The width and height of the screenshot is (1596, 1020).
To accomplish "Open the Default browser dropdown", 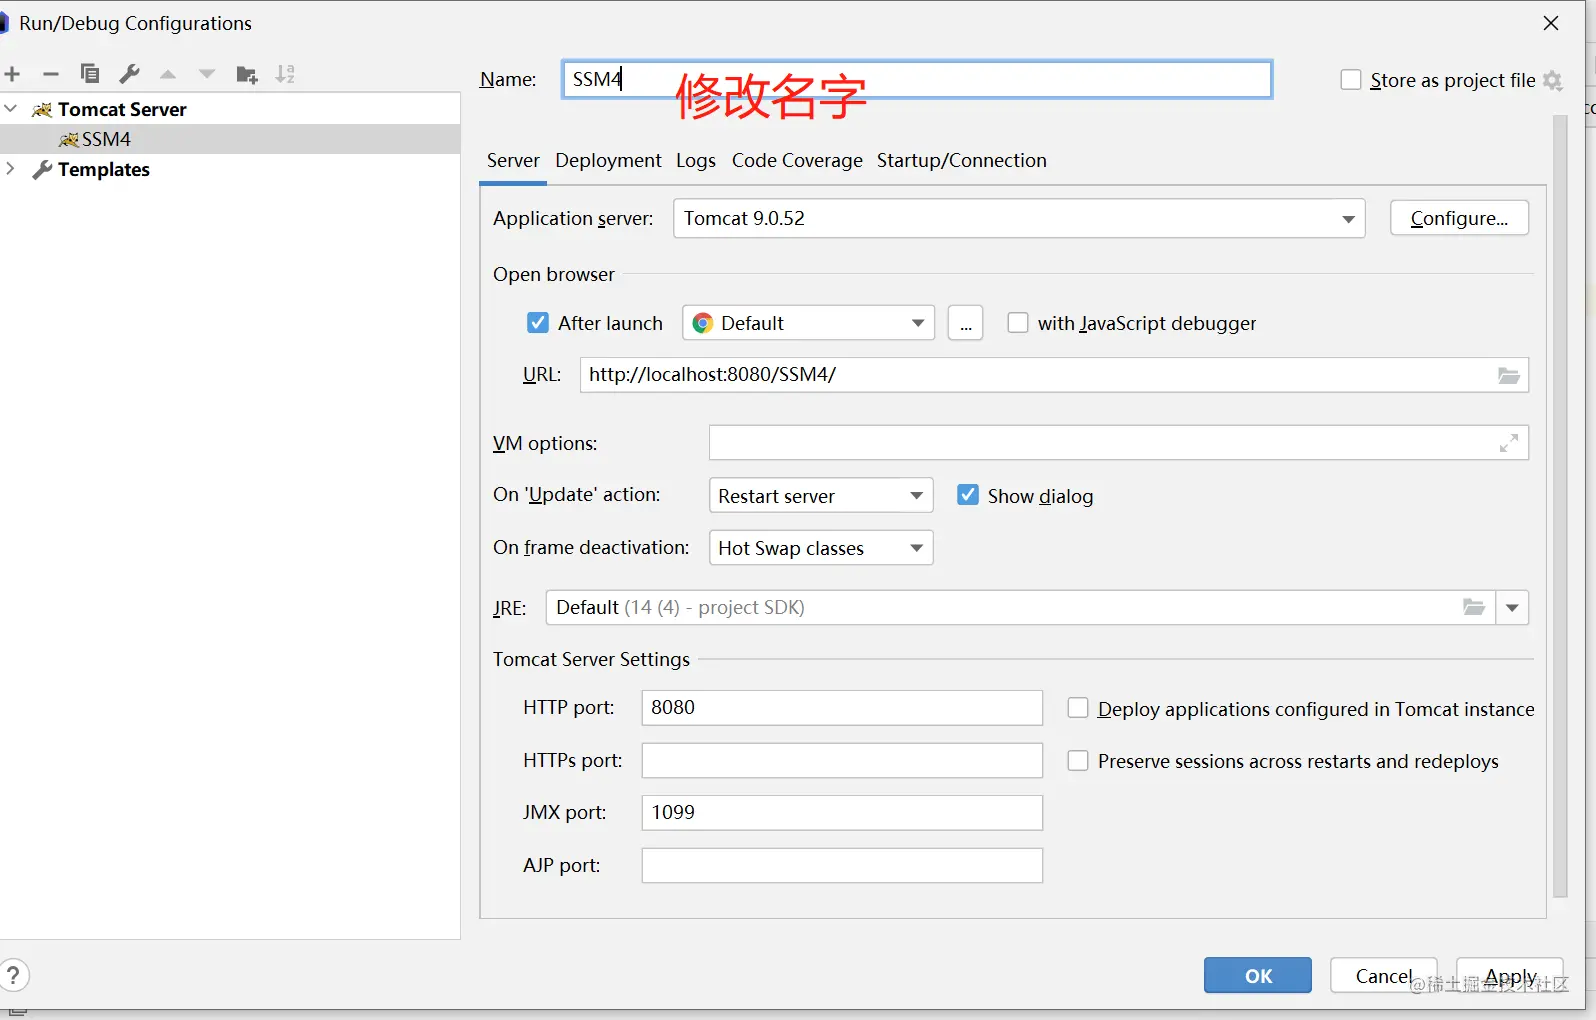I will click(x=808, y=323).
